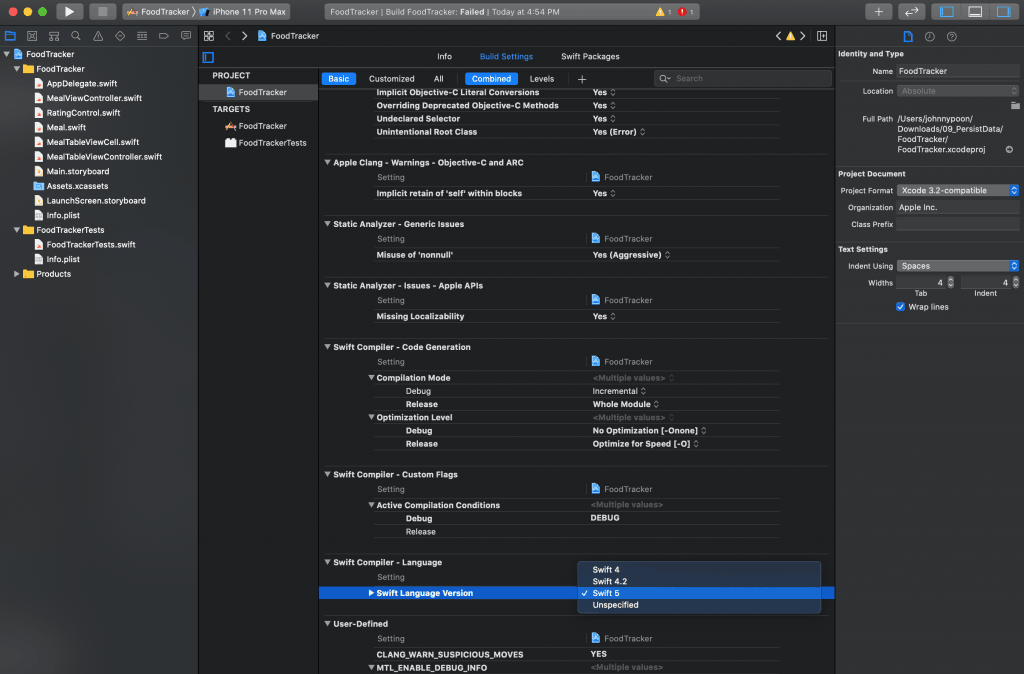Open the Info tab
The image size is (1024, 674).
pyautogui.click(x=444, y=57)
